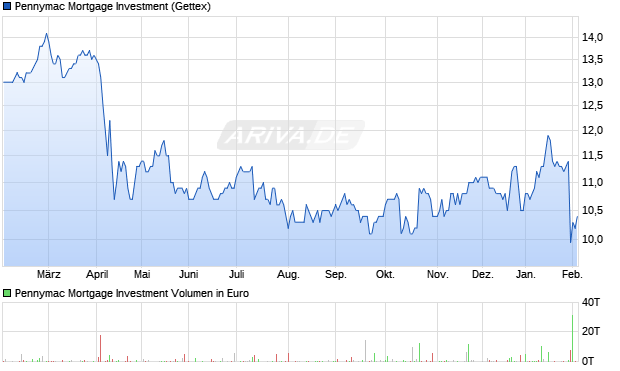Image resolution: width=620 pixels, height=371 pixels.
Task: Click the 20T volume axis value
Action: (591, 331)
